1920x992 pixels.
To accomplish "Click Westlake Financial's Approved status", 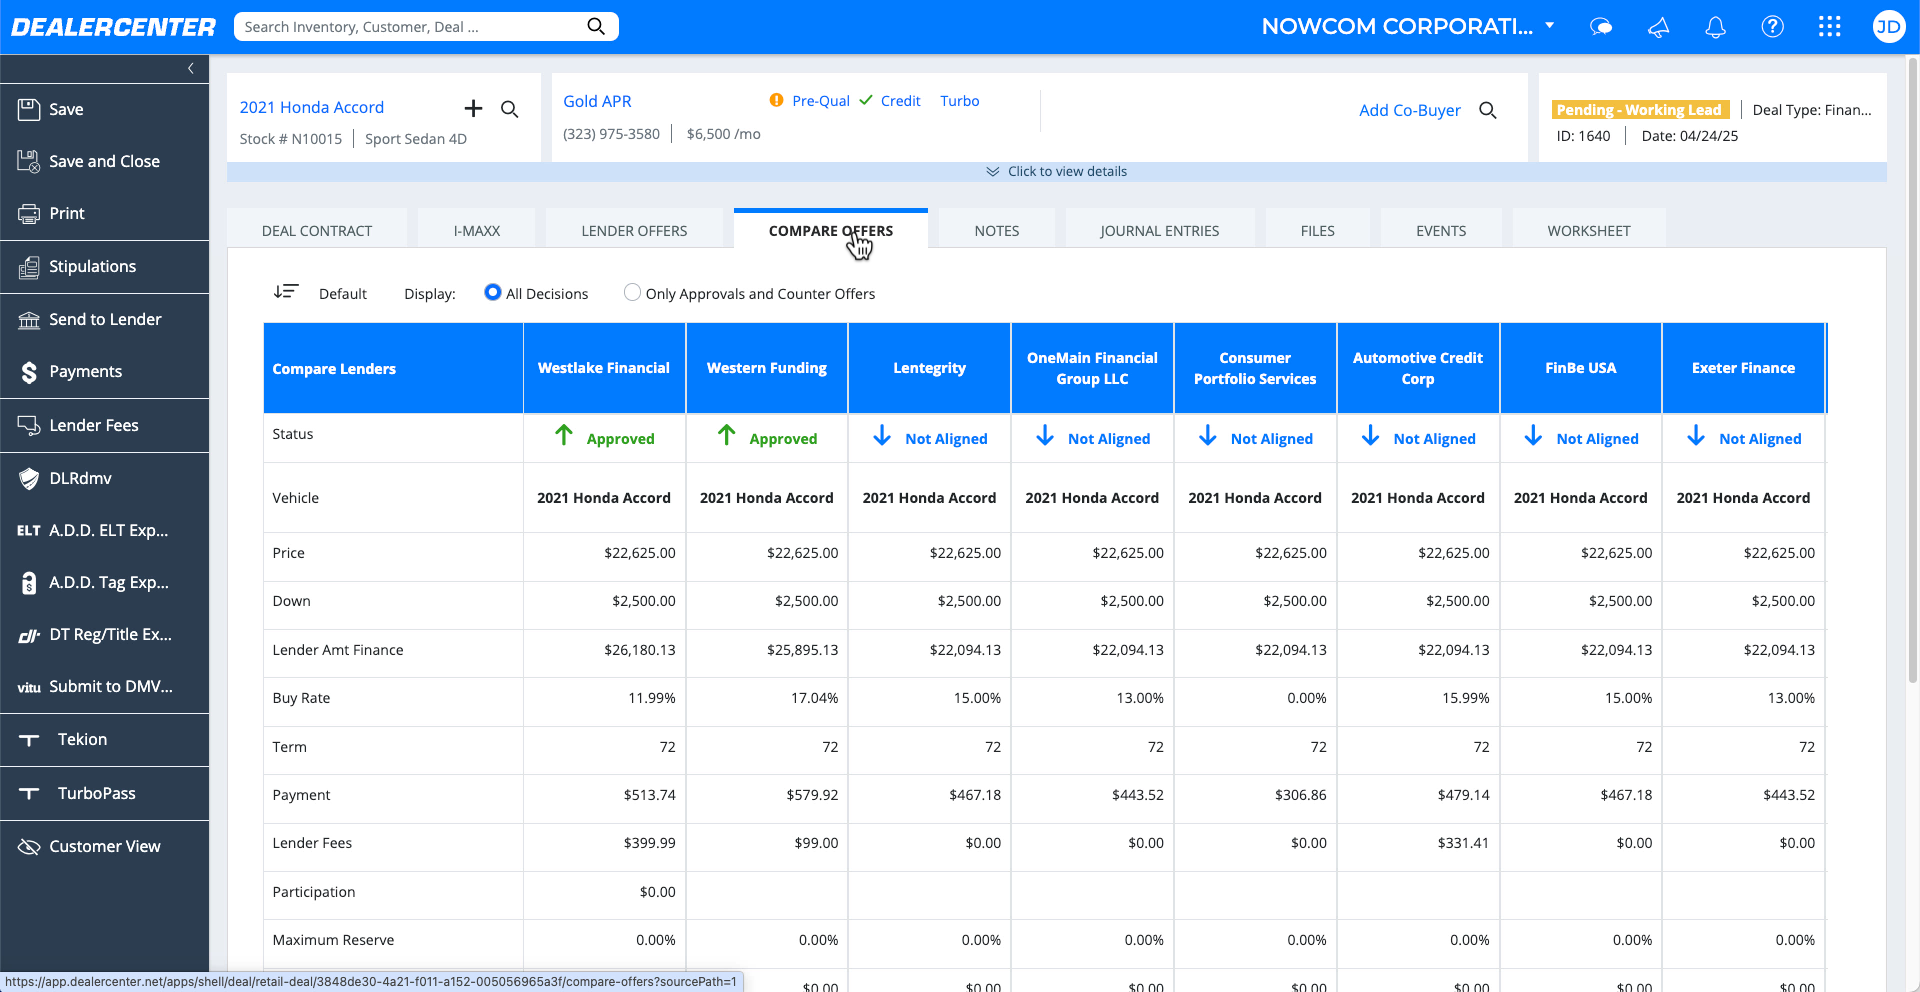I will 605,438.
